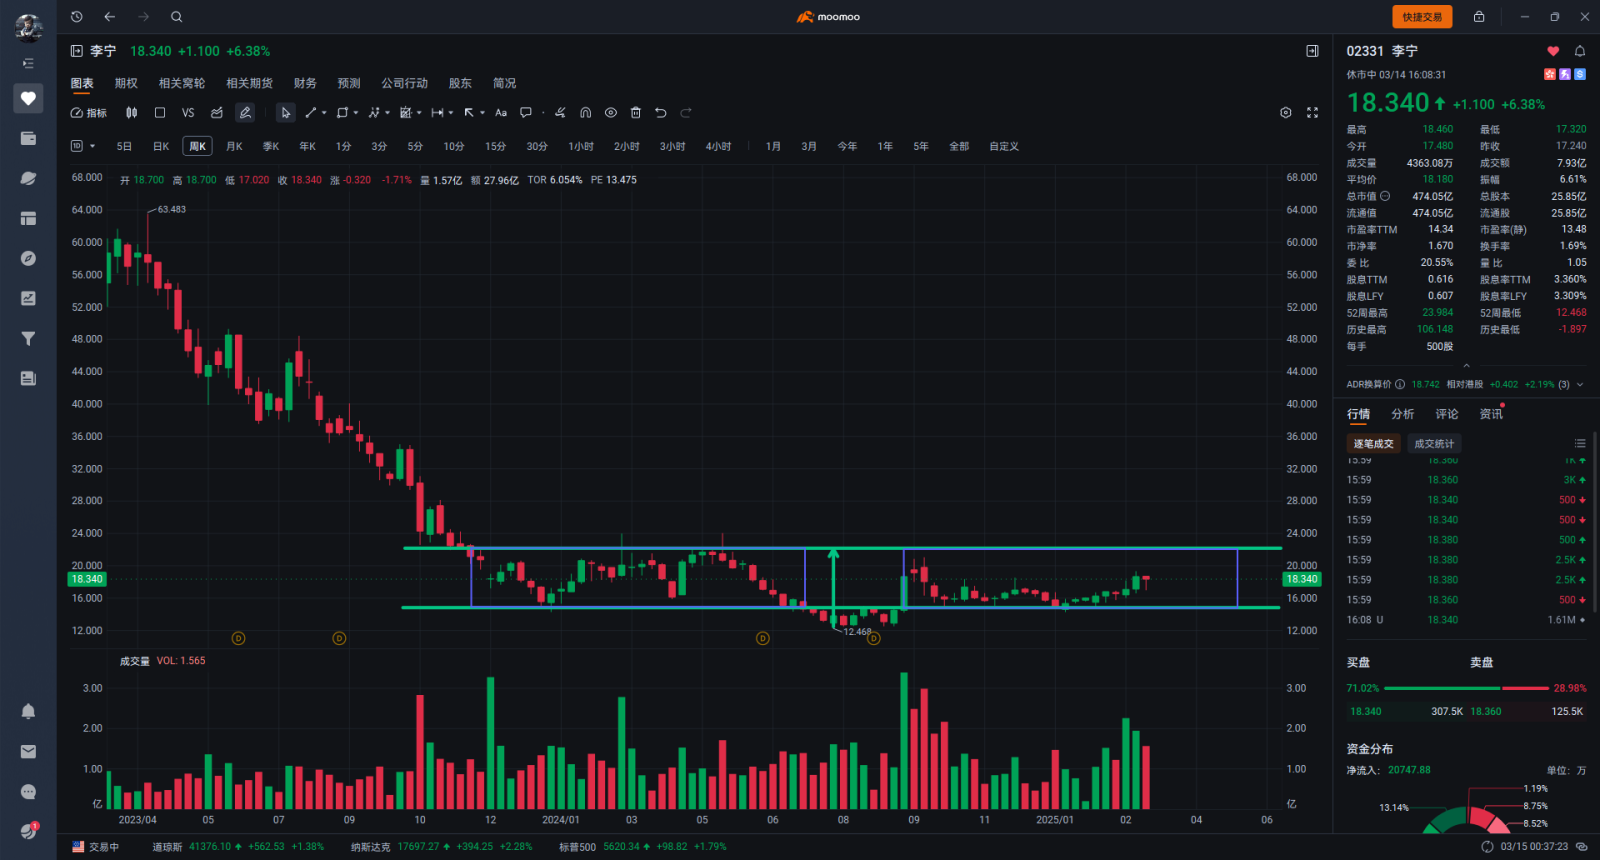Open watchlist heart icon in left sidebar
This screenshot has height=860, width=1600.
(28, 98)
